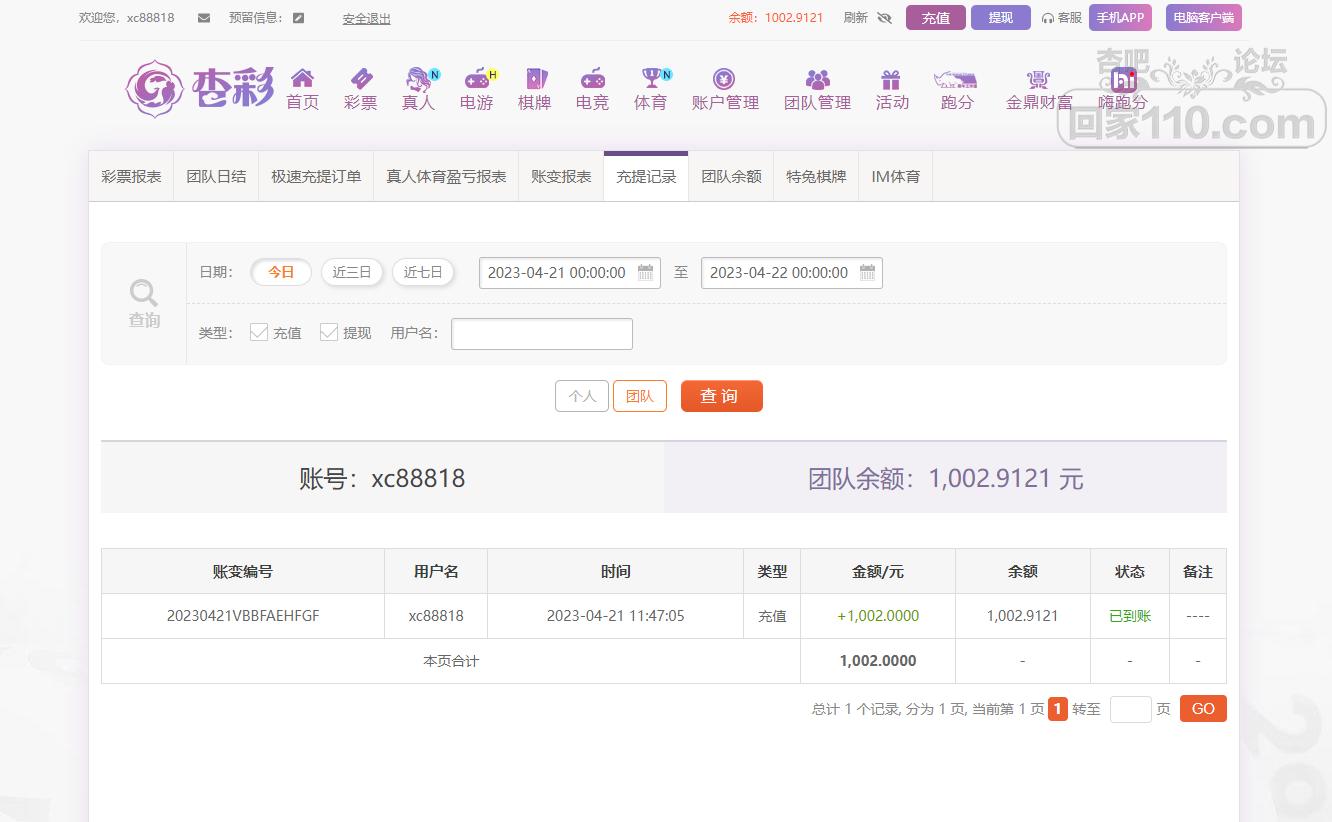1332x822 pixels.
Task: Open the start date calendar picker
Action: [646, 273]
